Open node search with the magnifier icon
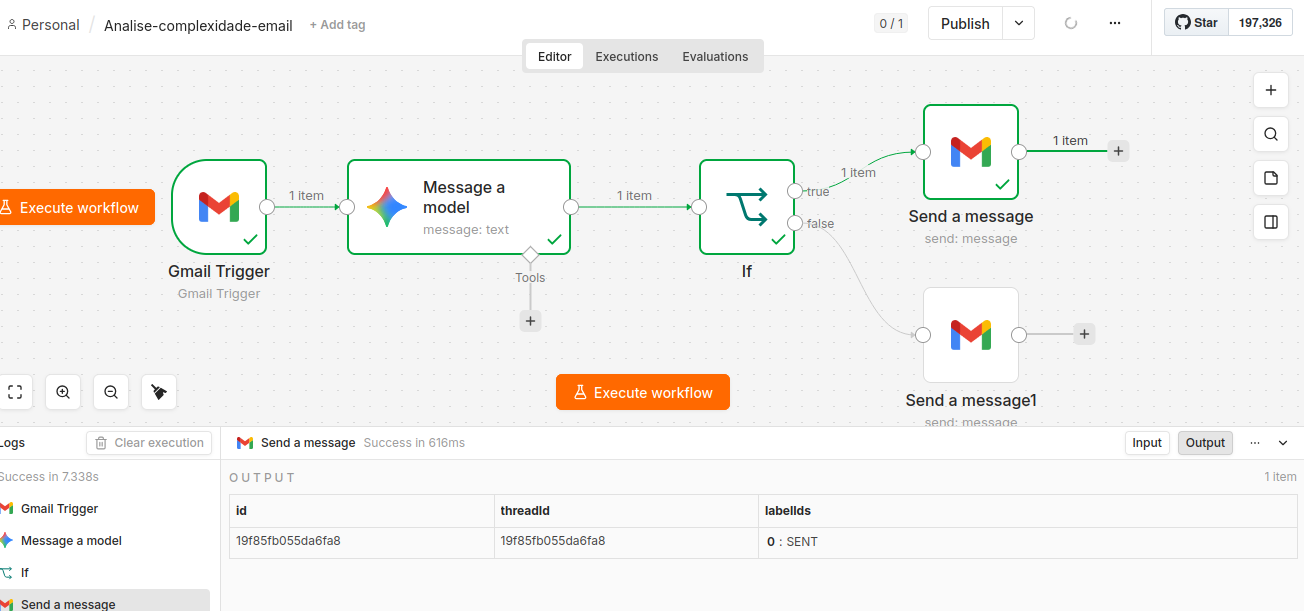The width and height of the screenshot is (1304, 611). (x=1271, y=134)
